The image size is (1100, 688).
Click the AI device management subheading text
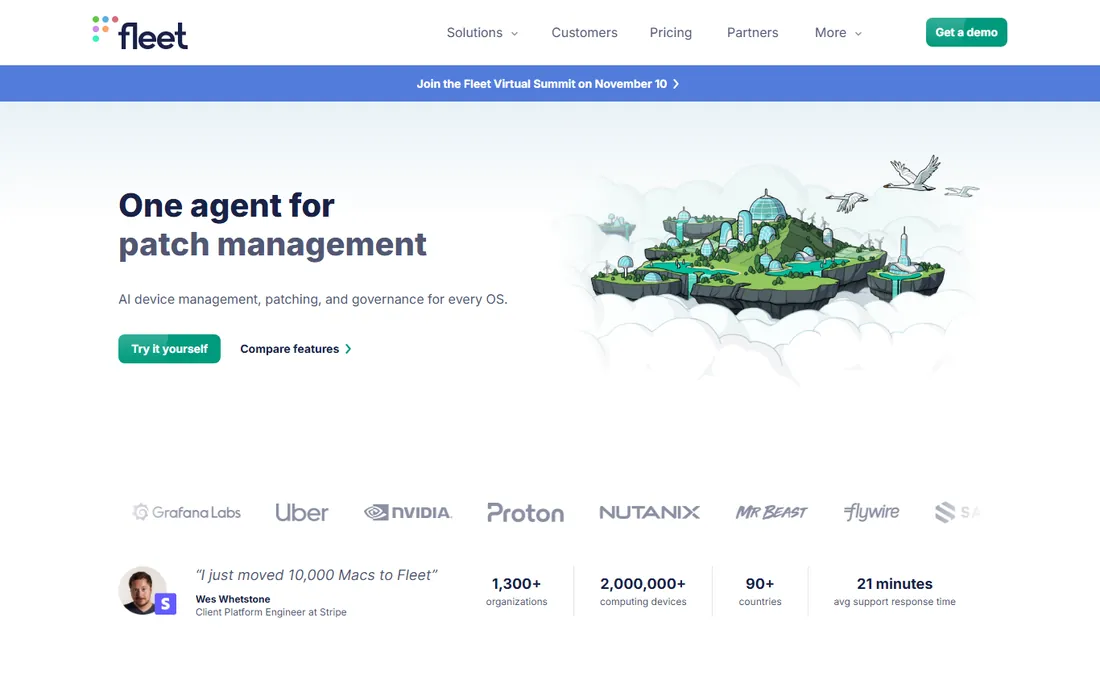pos(313,299)
